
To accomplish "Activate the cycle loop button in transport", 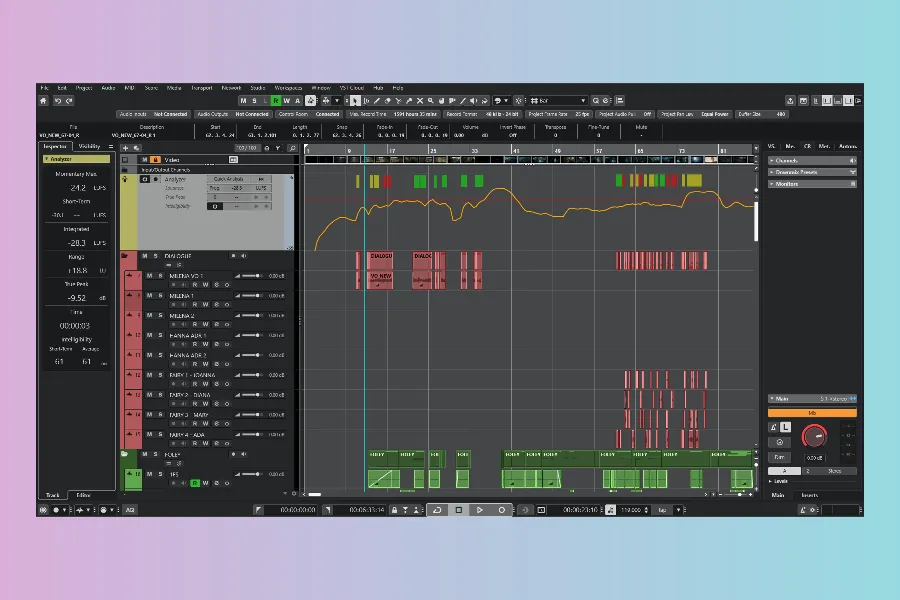I will pyautogui.click(x=437, y=510).
